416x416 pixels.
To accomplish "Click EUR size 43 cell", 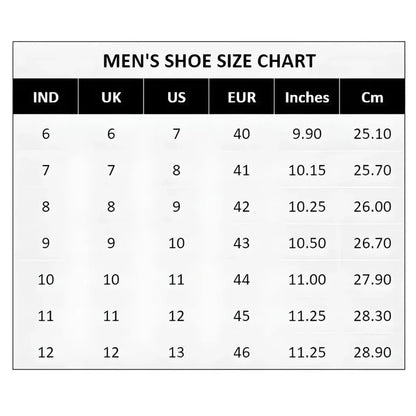I will (242, 243).
